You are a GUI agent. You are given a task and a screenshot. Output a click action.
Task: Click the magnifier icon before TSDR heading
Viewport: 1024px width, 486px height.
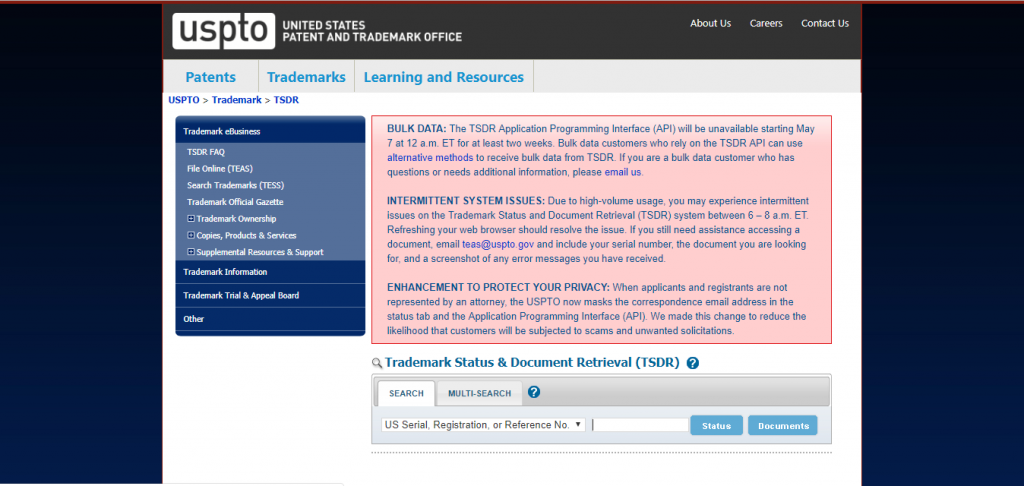point(377,363)
